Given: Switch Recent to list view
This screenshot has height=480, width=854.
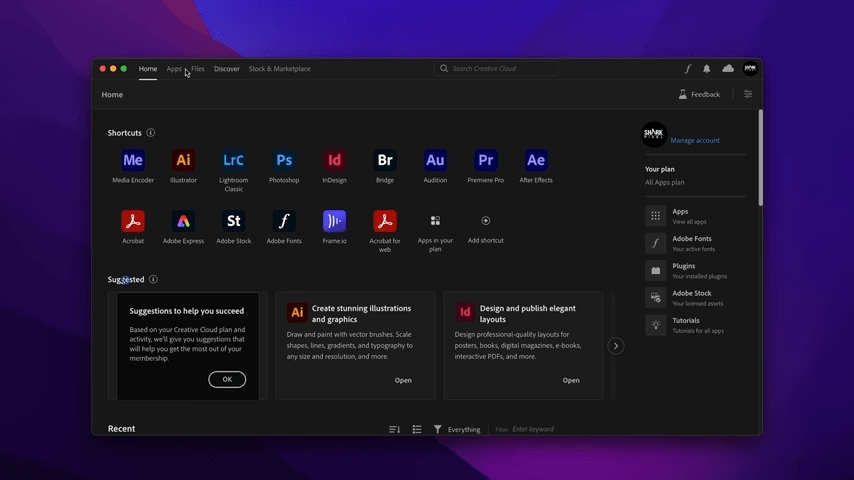Looking at the screenshot, I should [x=417, y=429].
